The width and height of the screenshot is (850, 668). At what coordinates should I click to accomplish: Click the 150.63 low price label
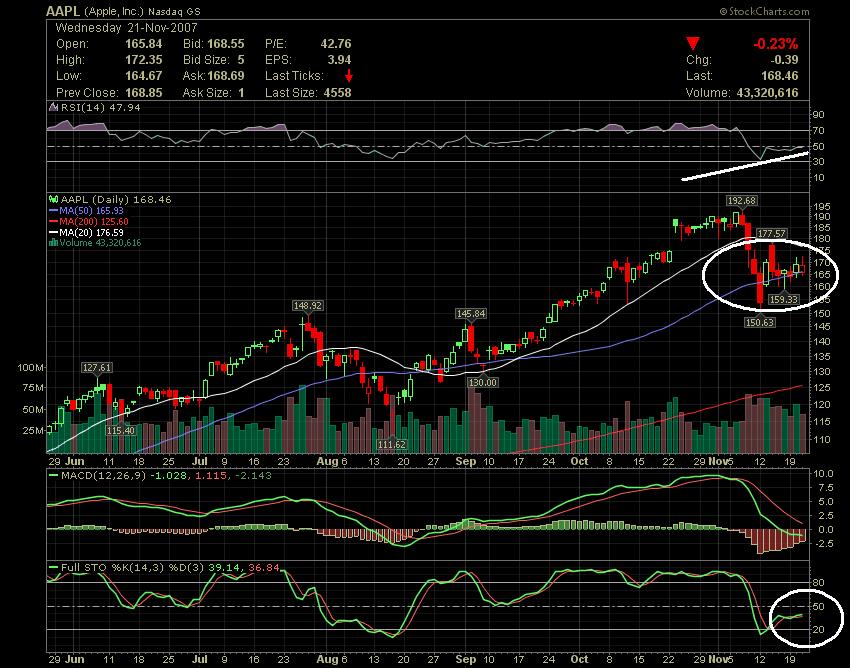coord(760,322)
